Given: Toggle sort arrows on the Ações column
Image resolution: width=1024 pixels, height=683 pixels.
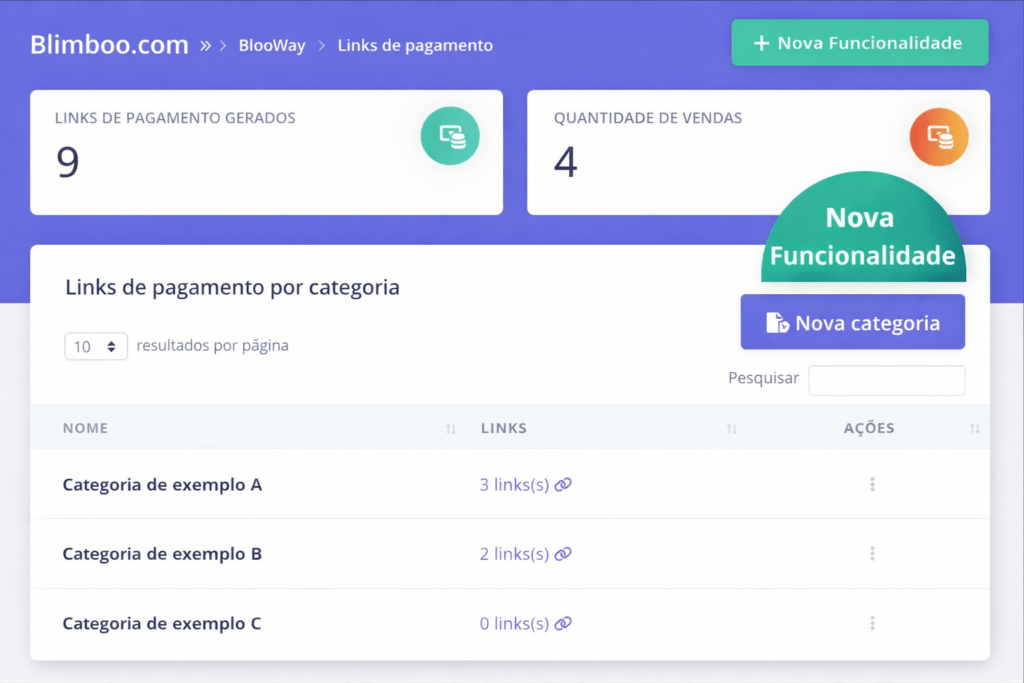Looking at the screenshot, I should (974, 429).
